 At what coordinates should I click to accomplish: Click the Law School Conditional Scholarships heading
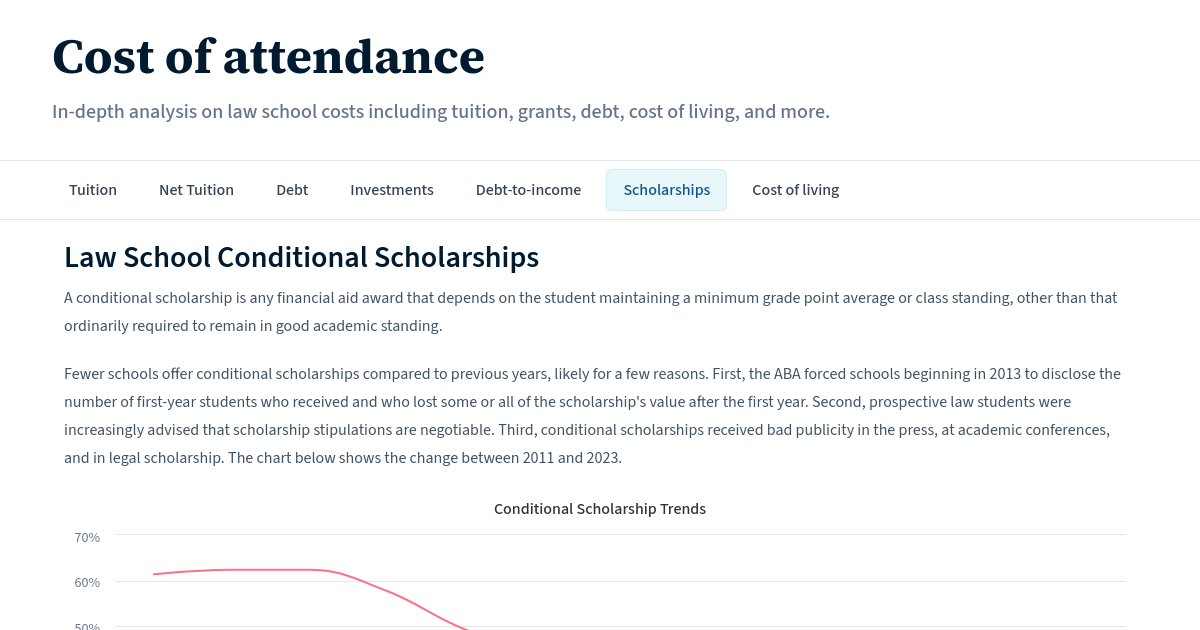click(x=301, y=258)
